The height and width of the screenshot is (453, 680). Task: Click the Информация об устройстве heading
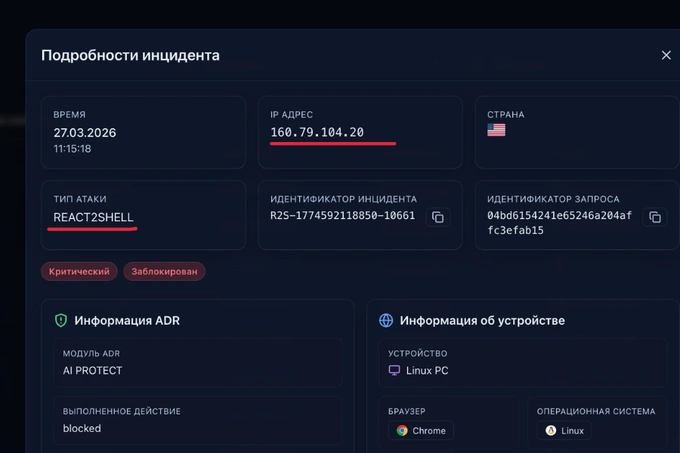pyautogui.click(x=482, y=320)
